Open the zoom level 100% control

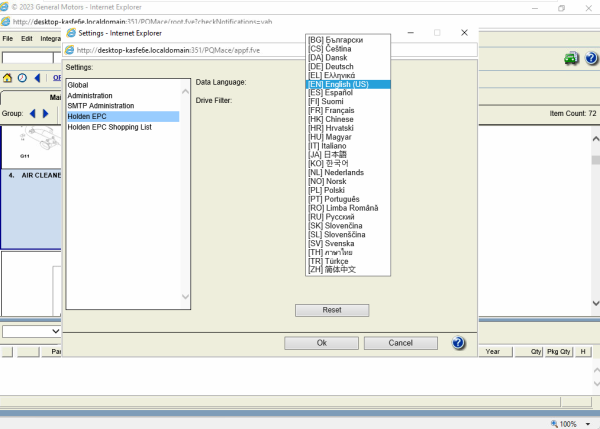click(x=566, y=423)
